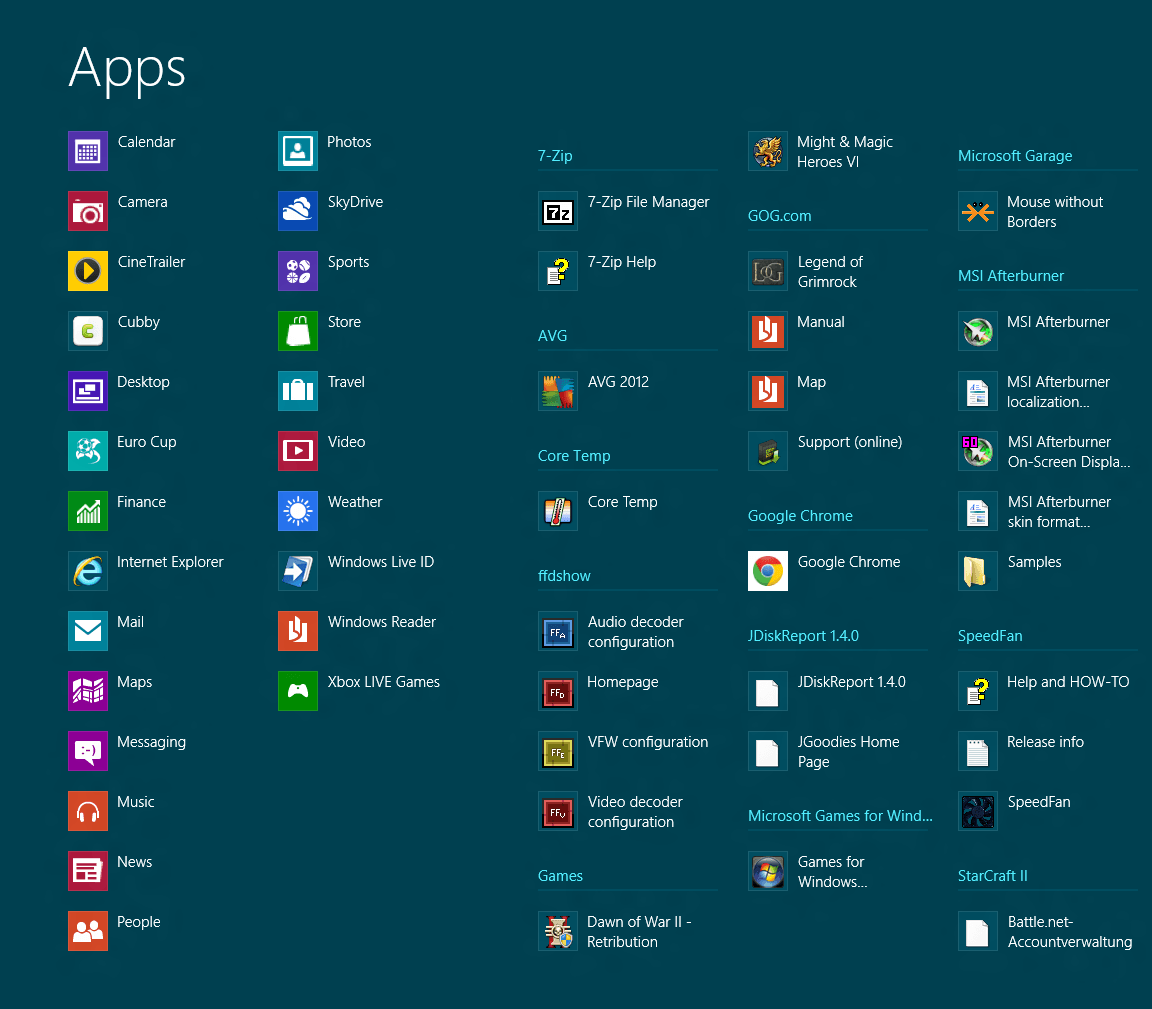Open the Finance app icon
The height and width of the screenshot is (1009, 1152).
pyautogui.click(x=88, y=511)
